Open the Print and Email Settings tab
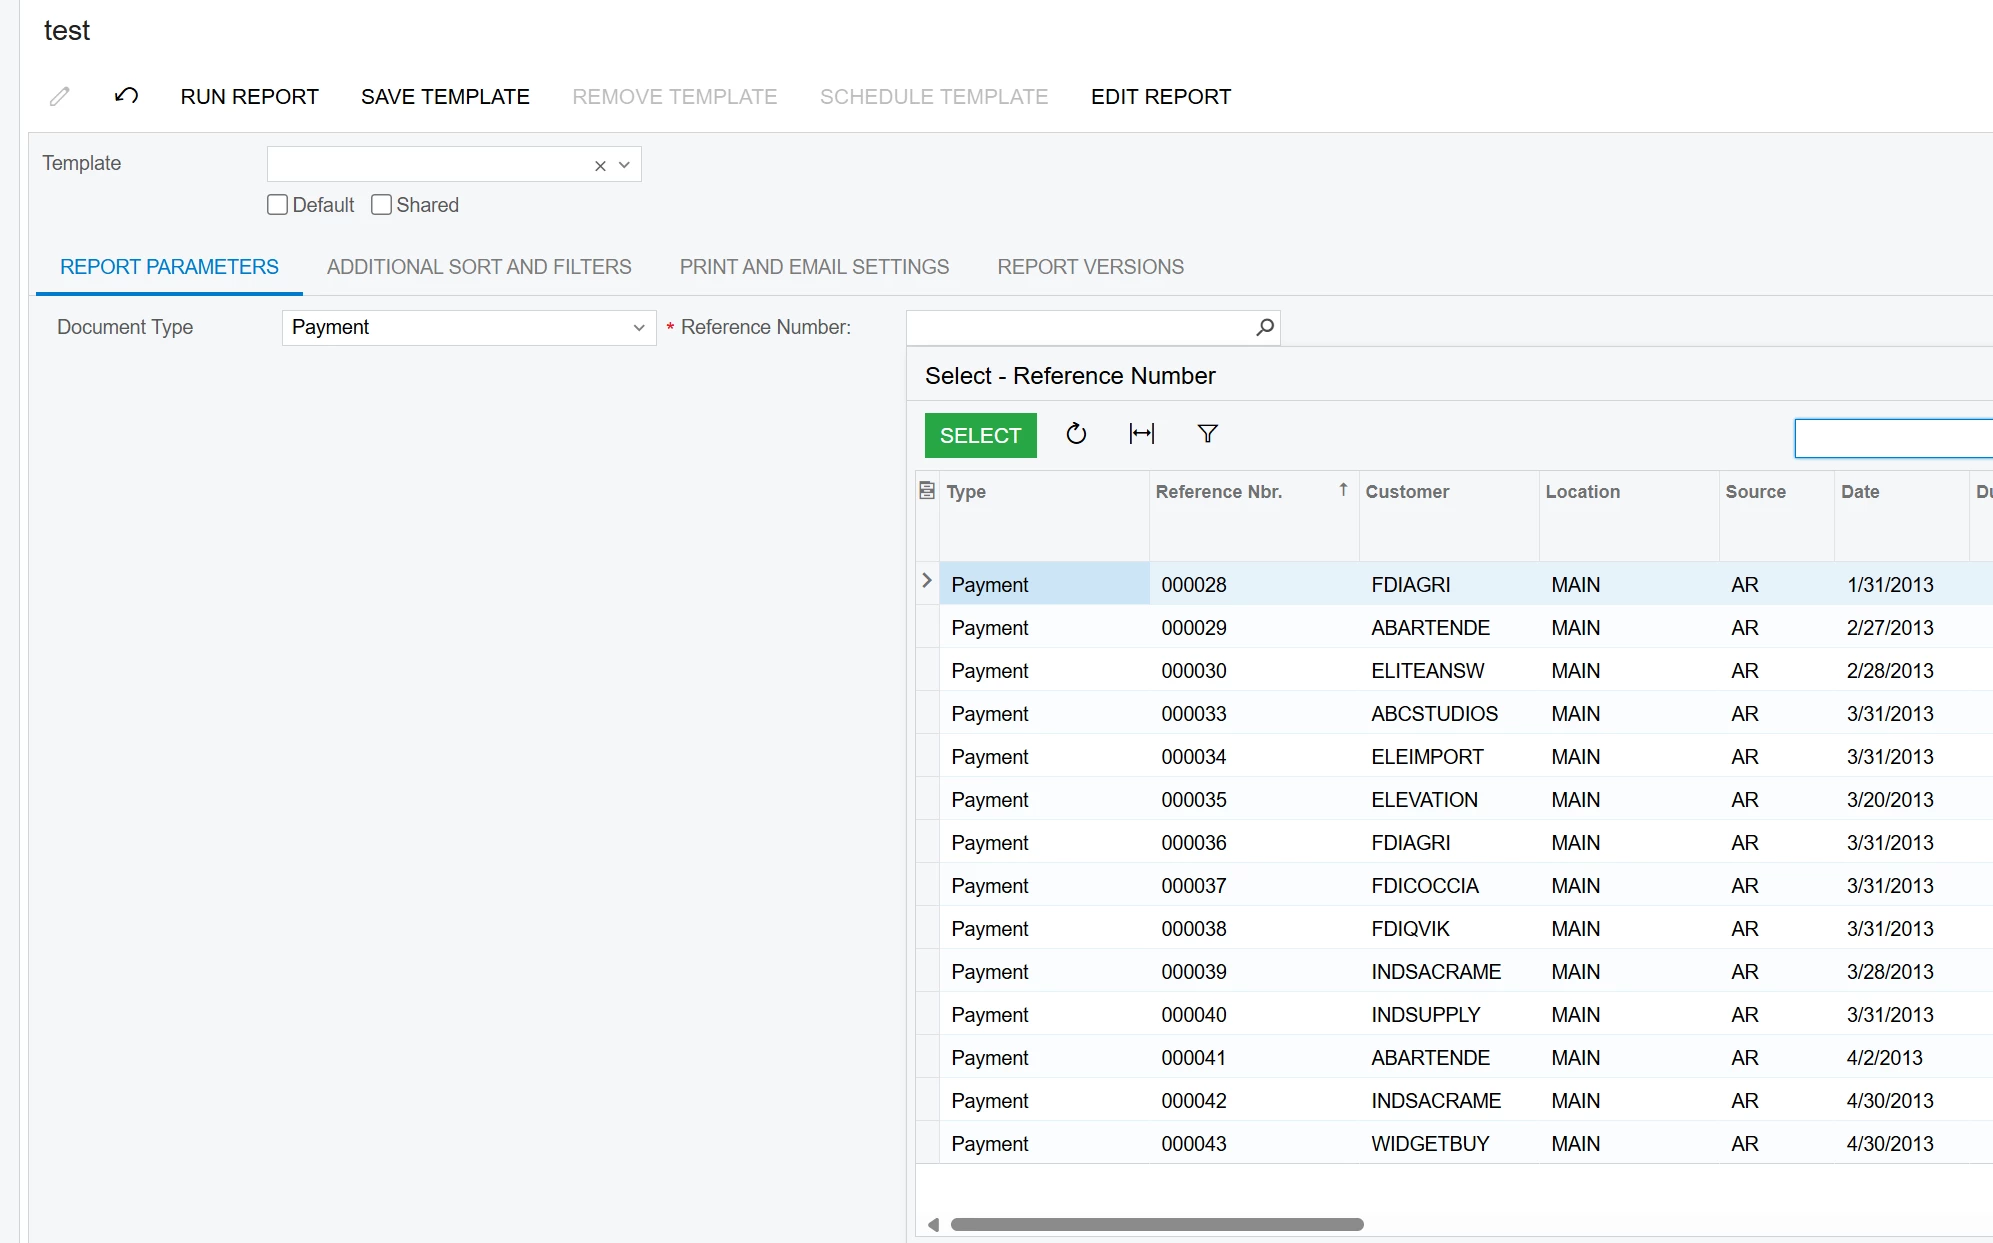Viewport: 1993px width, 1243px height. click(814, 267)
